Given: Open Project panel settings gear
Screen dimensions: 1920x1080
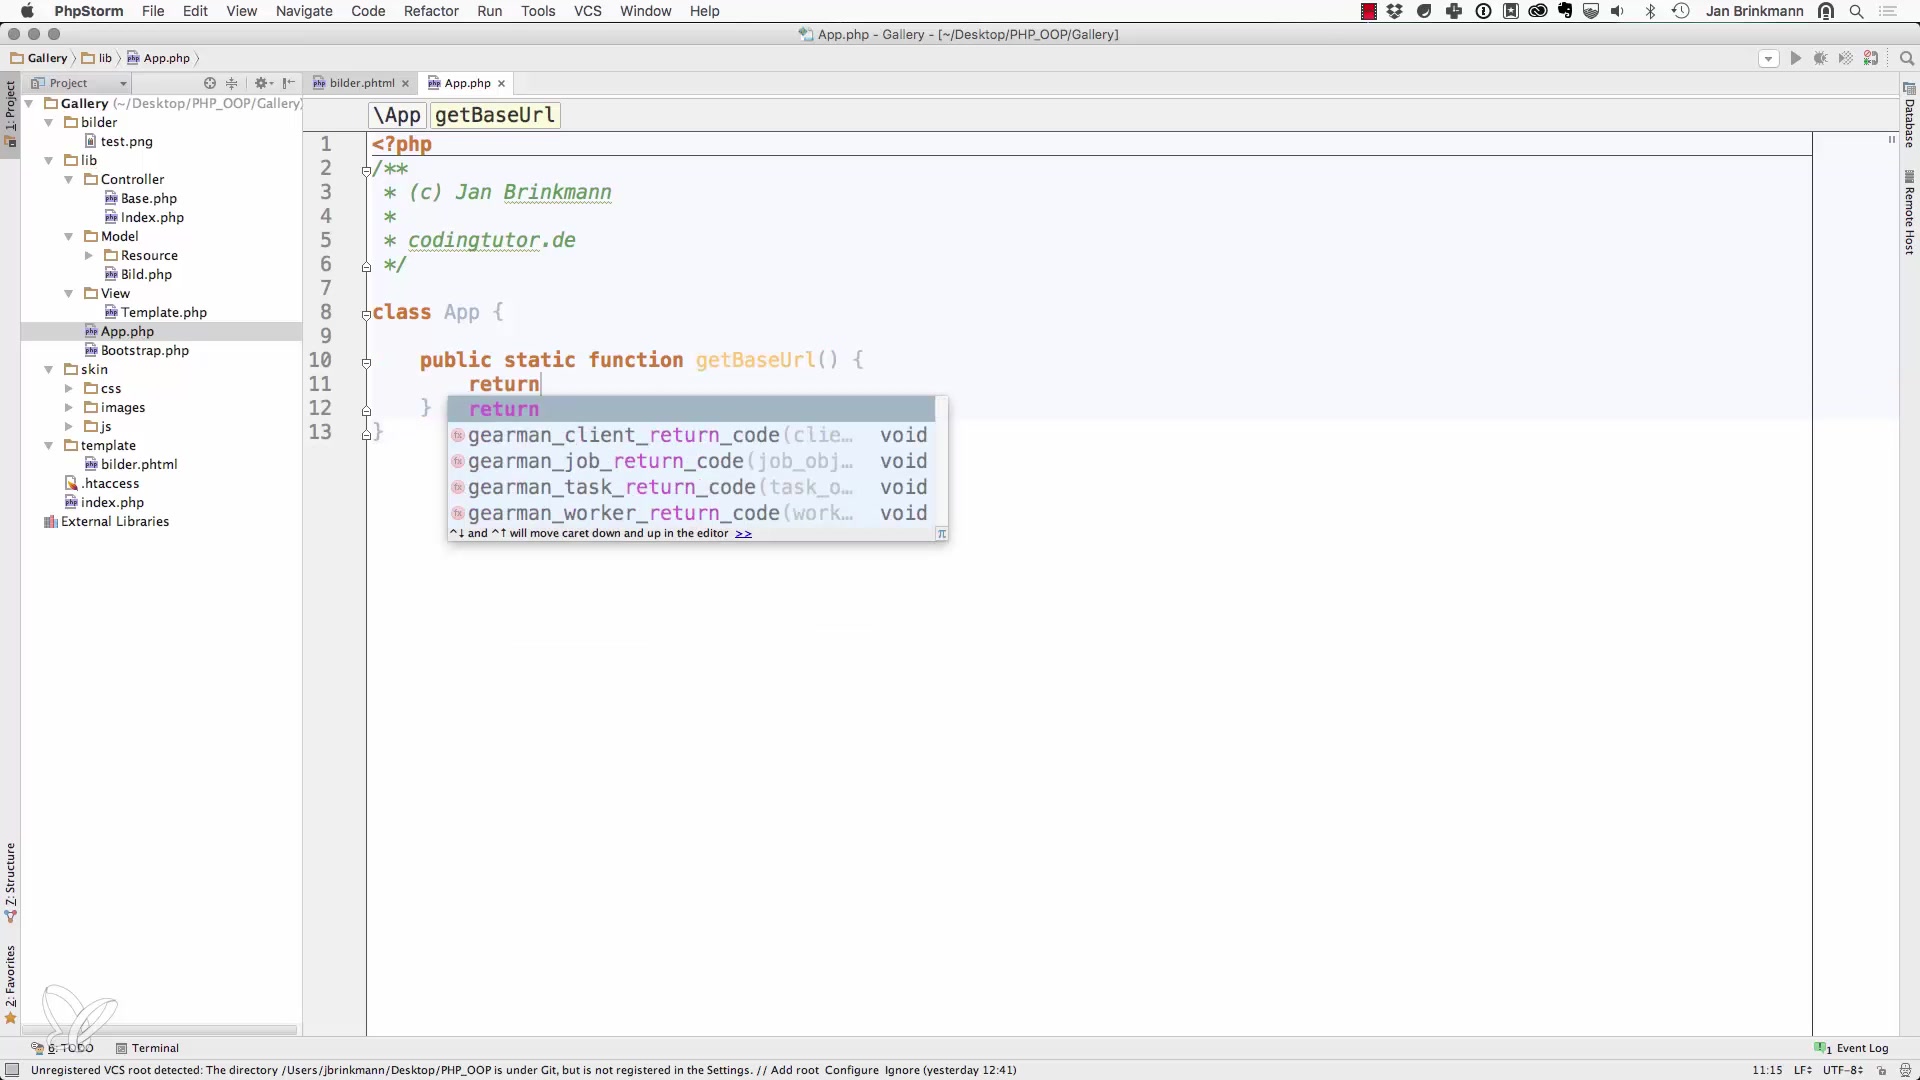Looking at the screenshot, I should 262,83.
